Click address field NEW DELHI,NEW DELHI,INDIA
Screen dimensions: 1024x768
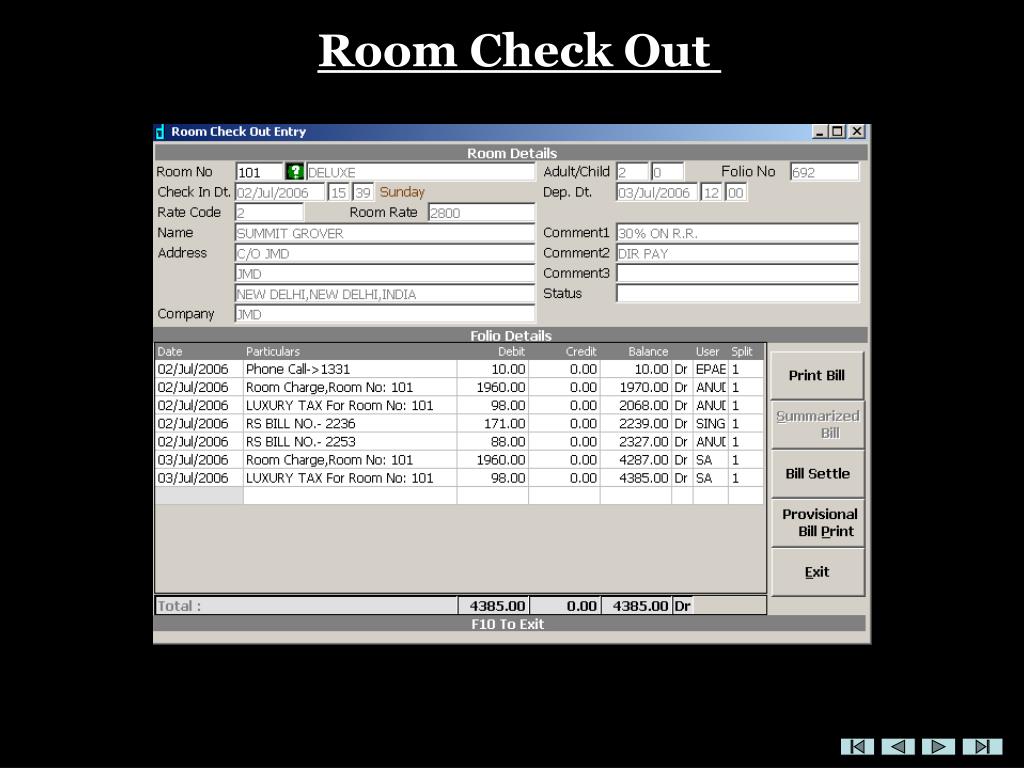tap(385, 294)
